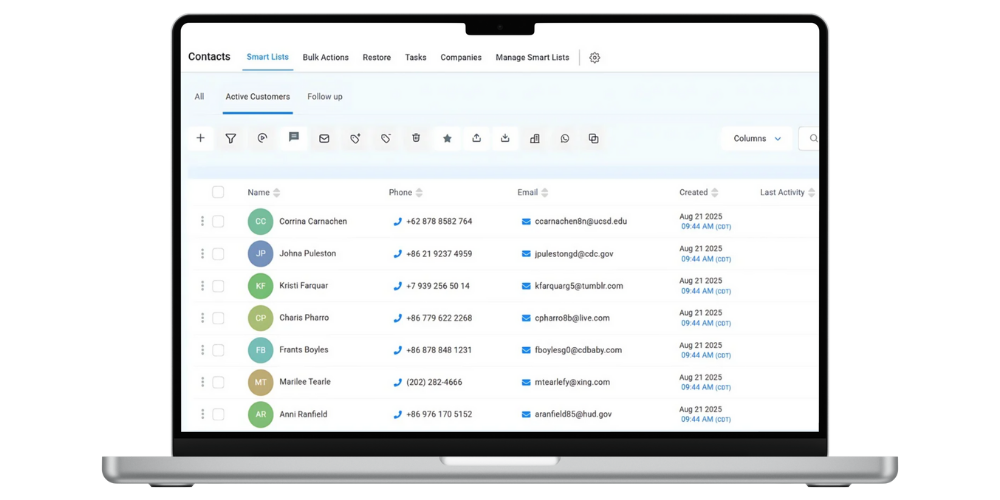Viewport: 1000px width, 500px height.
Task: Select the Follow up smart list tab
Action: 325,97
